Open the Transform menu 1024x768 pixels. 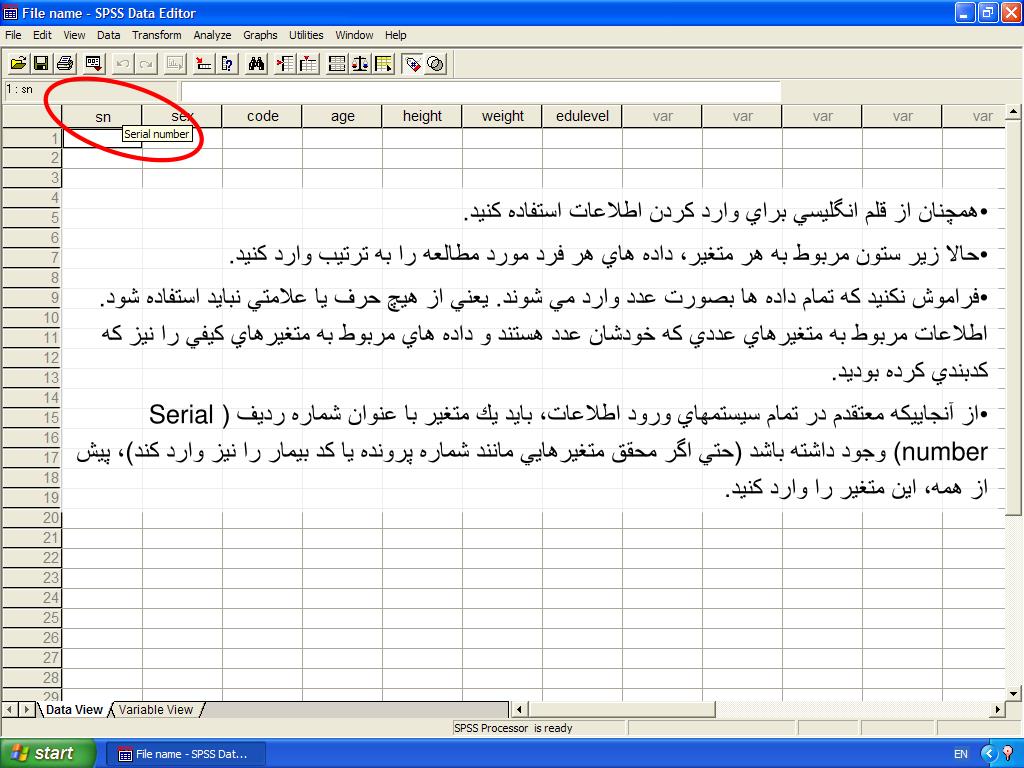(157, 35)
